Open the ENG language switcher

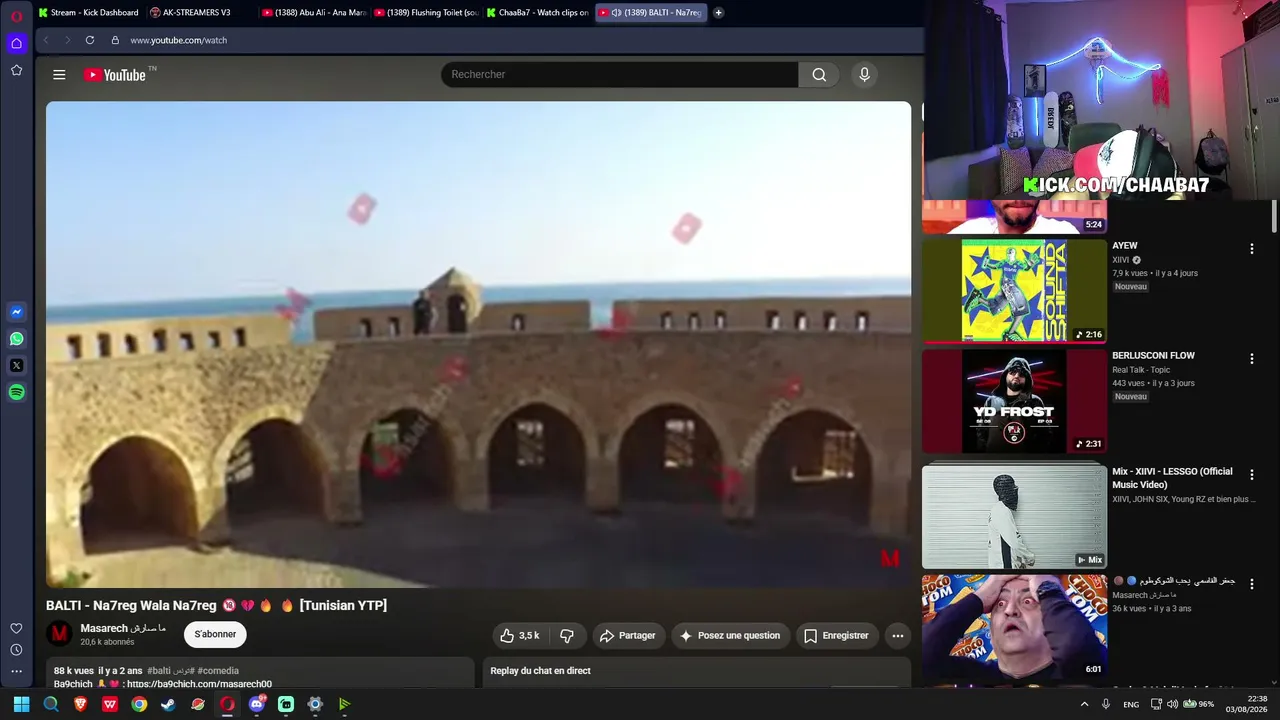point(1131,704)
